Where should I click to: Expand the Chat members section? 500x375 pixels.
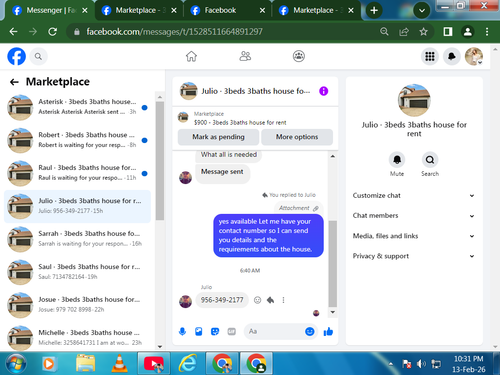point(413,216)
